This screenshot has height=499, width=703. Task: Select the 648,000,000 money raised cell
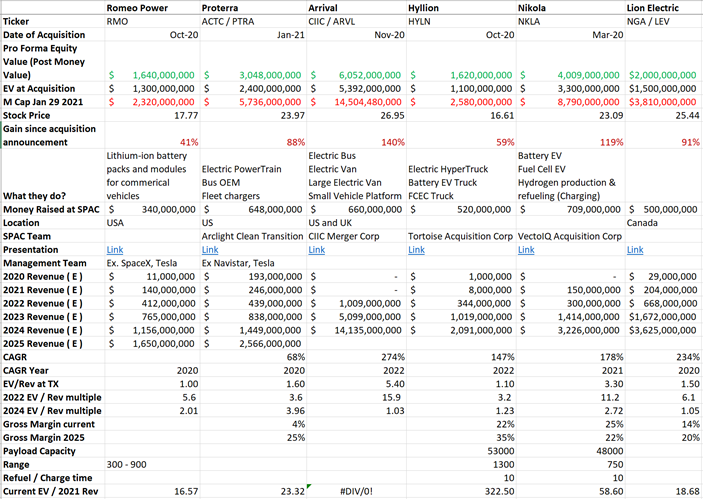[253, 209]
